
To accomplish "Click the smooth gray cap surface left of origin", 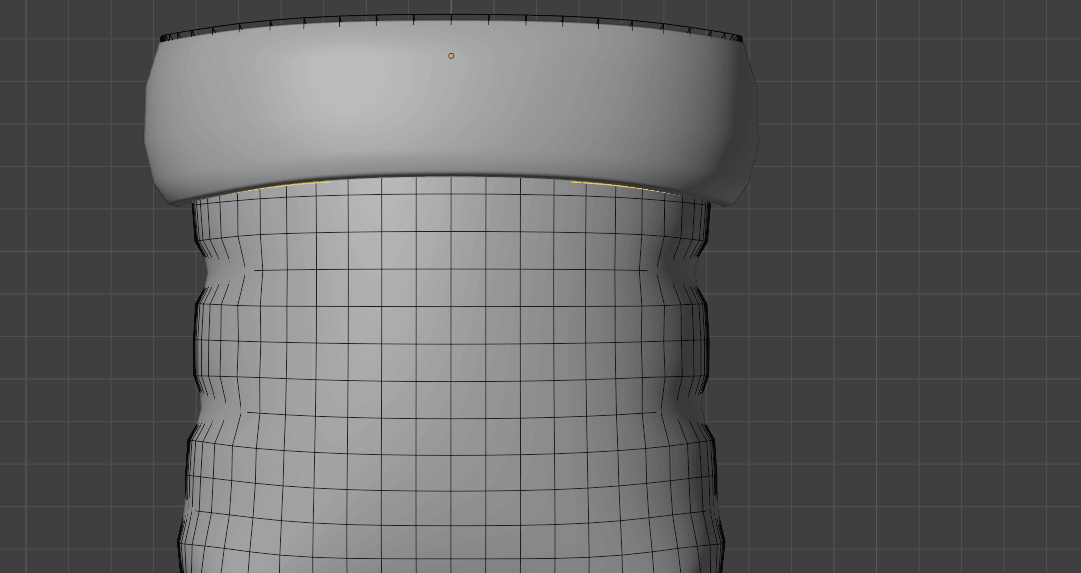I will (x=300, y=100).
